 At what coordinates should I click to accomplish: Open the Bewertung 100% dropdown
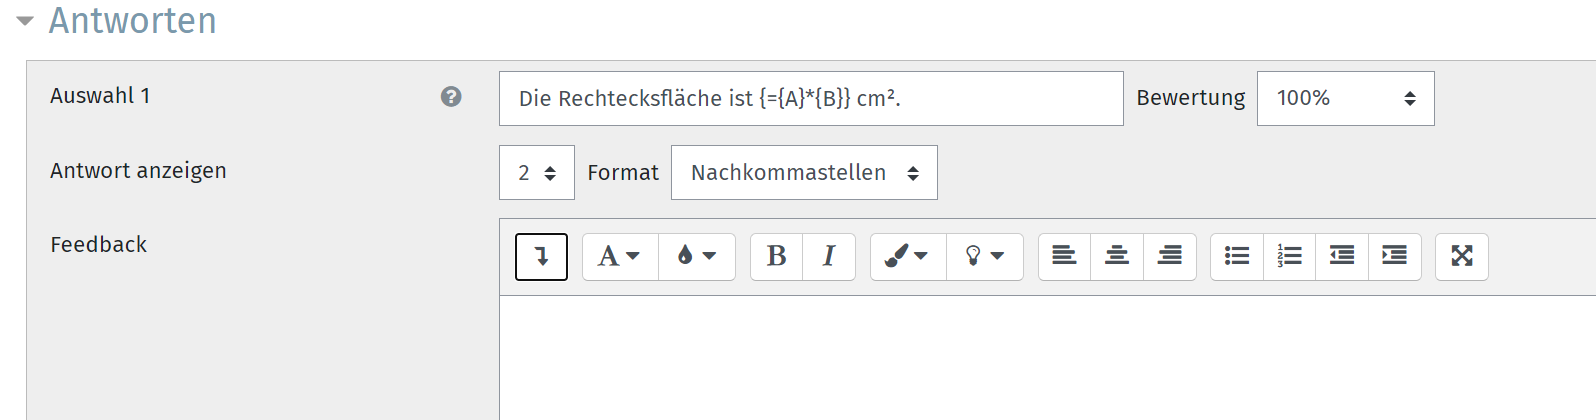point(1345,98)
